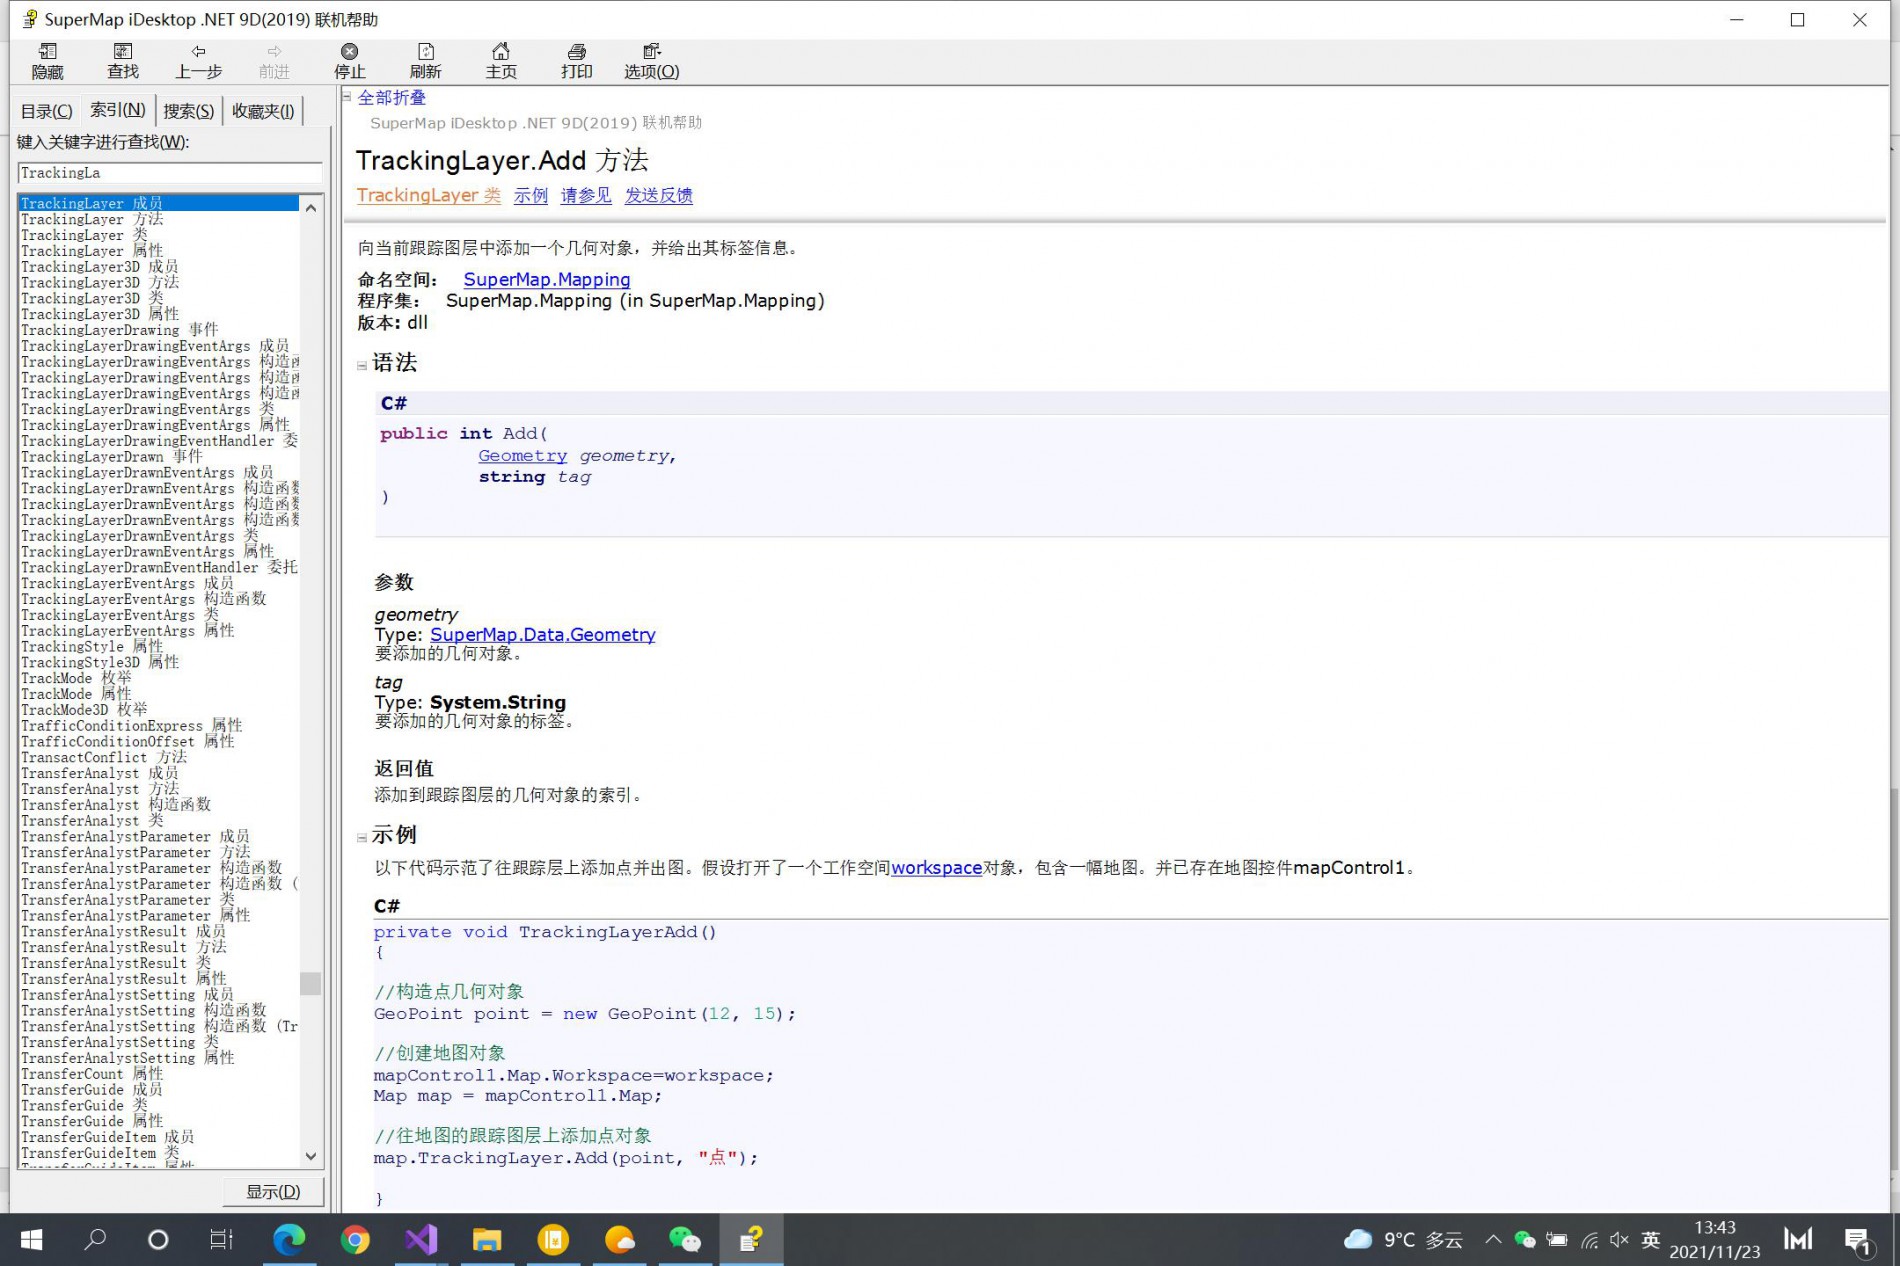
Task: Select index entry TrackingLayer 方法
Action: tap(92, 219)
